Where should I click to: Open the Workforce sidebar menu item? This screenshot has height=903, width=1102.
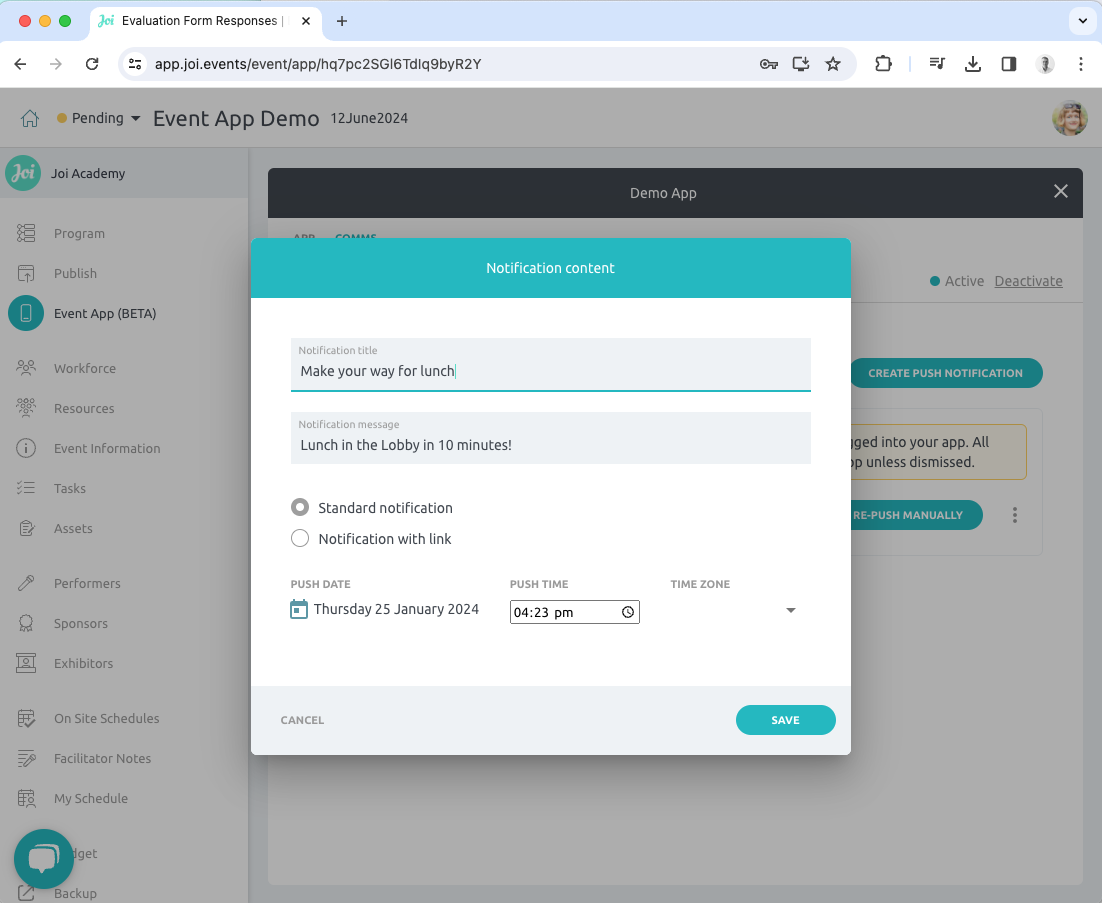84,368
